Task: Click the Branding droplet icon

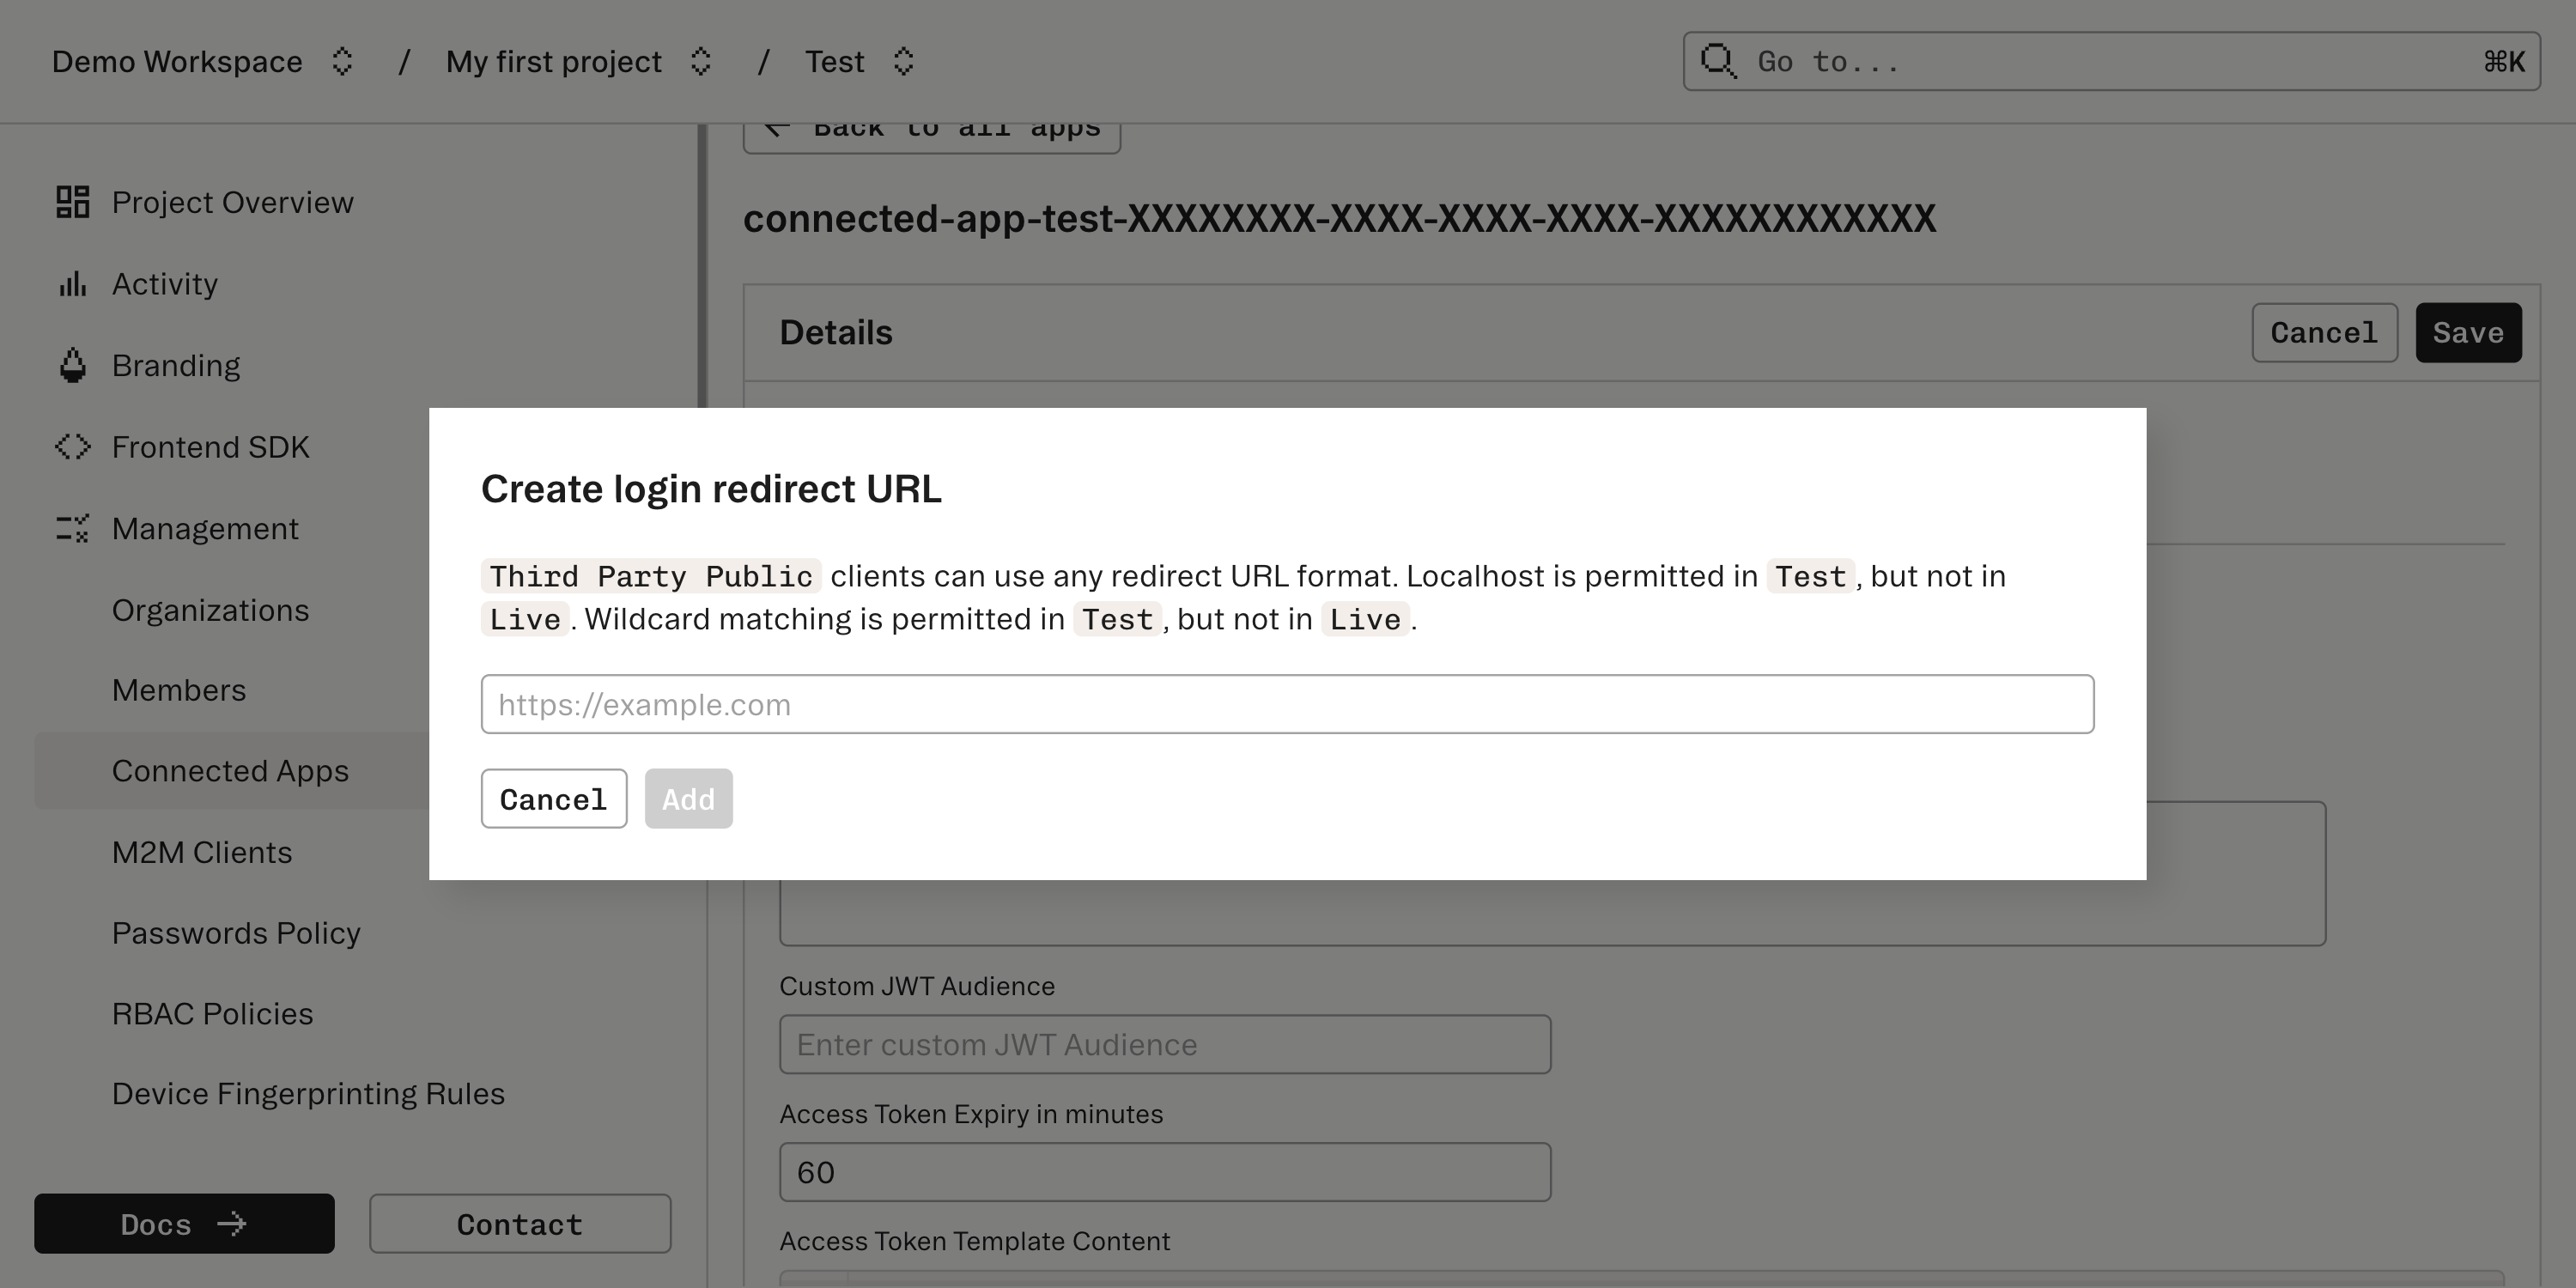Action: 71,365
